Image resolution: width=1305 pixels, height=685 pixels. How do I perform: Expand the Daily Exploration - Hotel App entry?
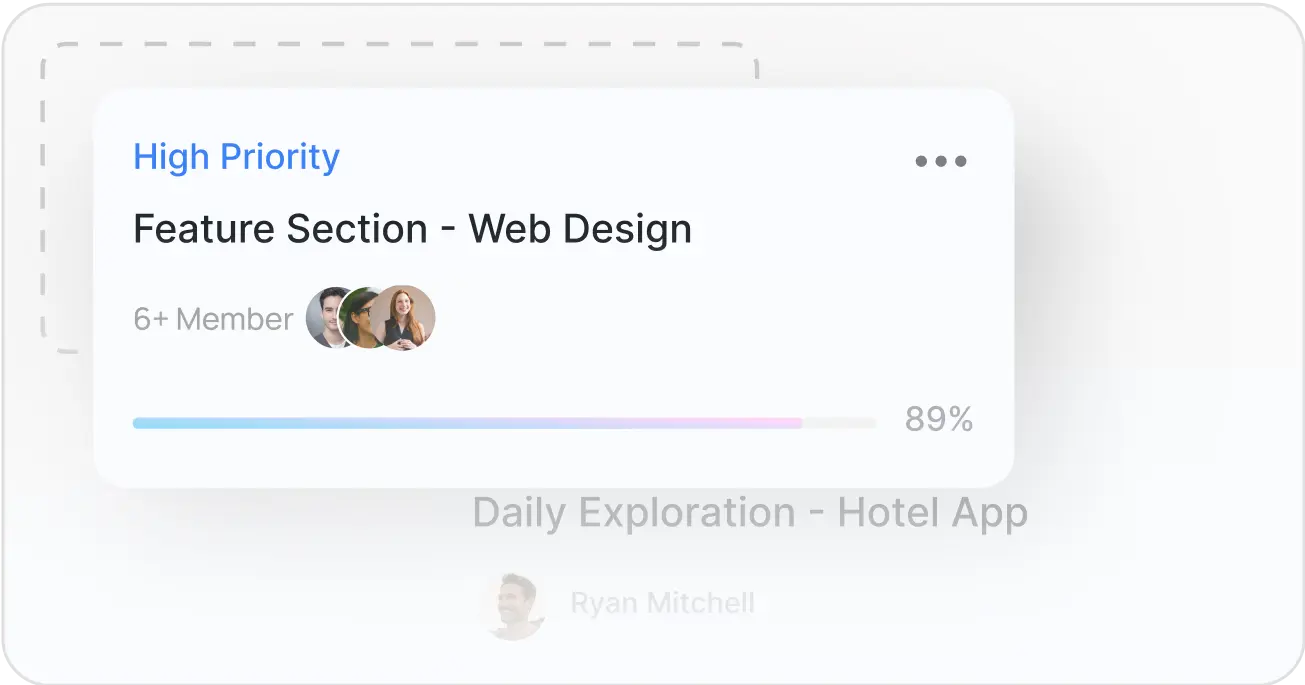tap(749, 513)
